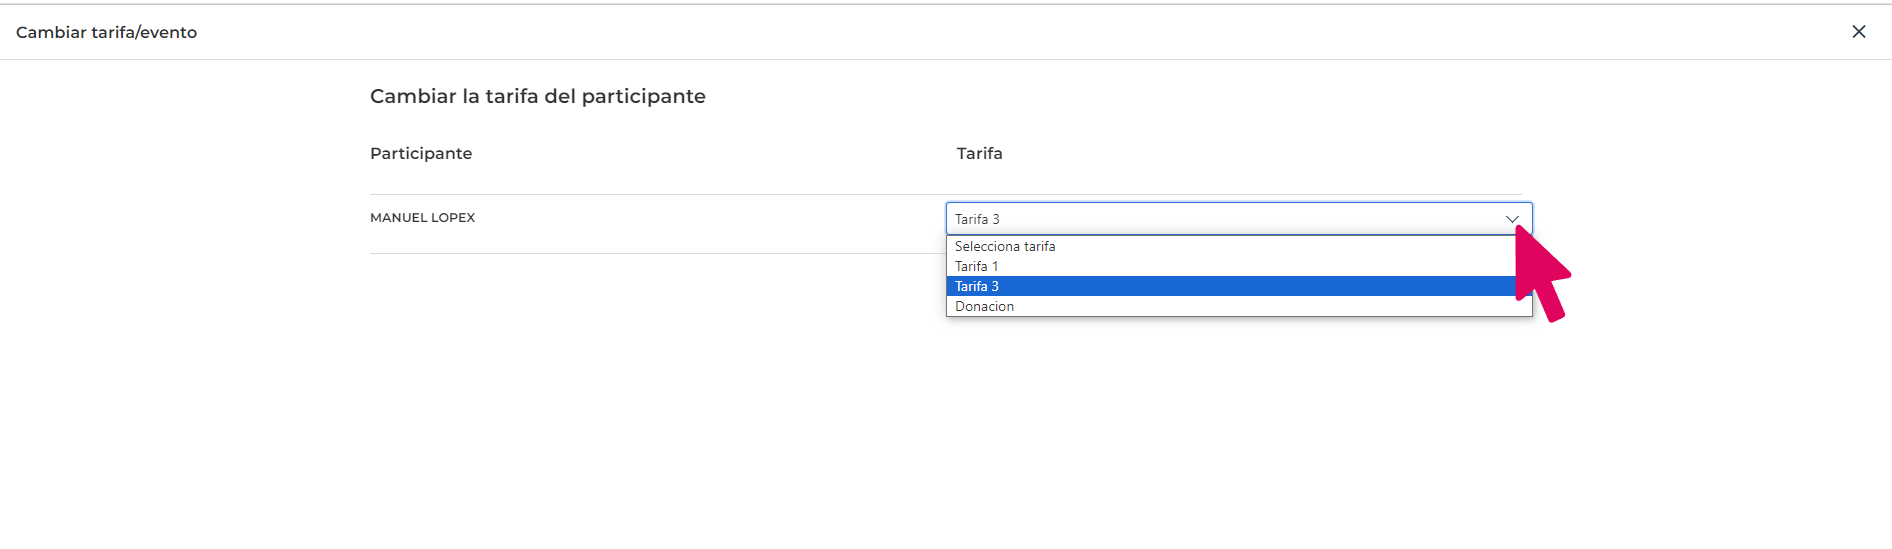The height and width of the screenshot is (549, 1892).
Task: Click the pink arrow pointer graphic
Action: 1542,274
